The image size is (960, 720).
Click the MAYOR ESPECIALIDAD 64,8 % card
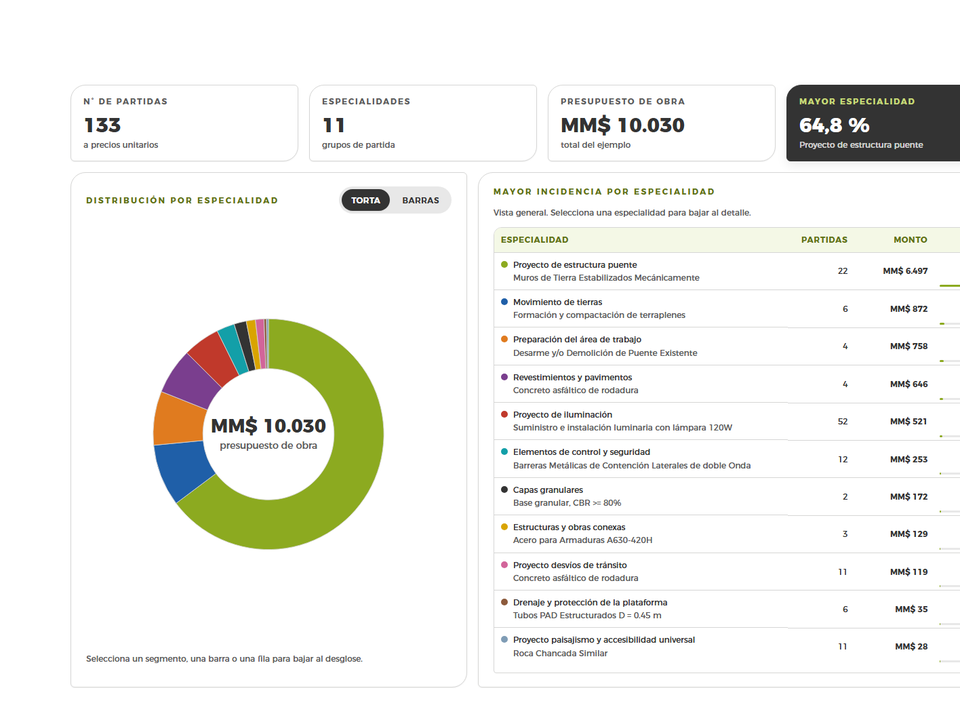pyautogui.click(x=873, y=123)
